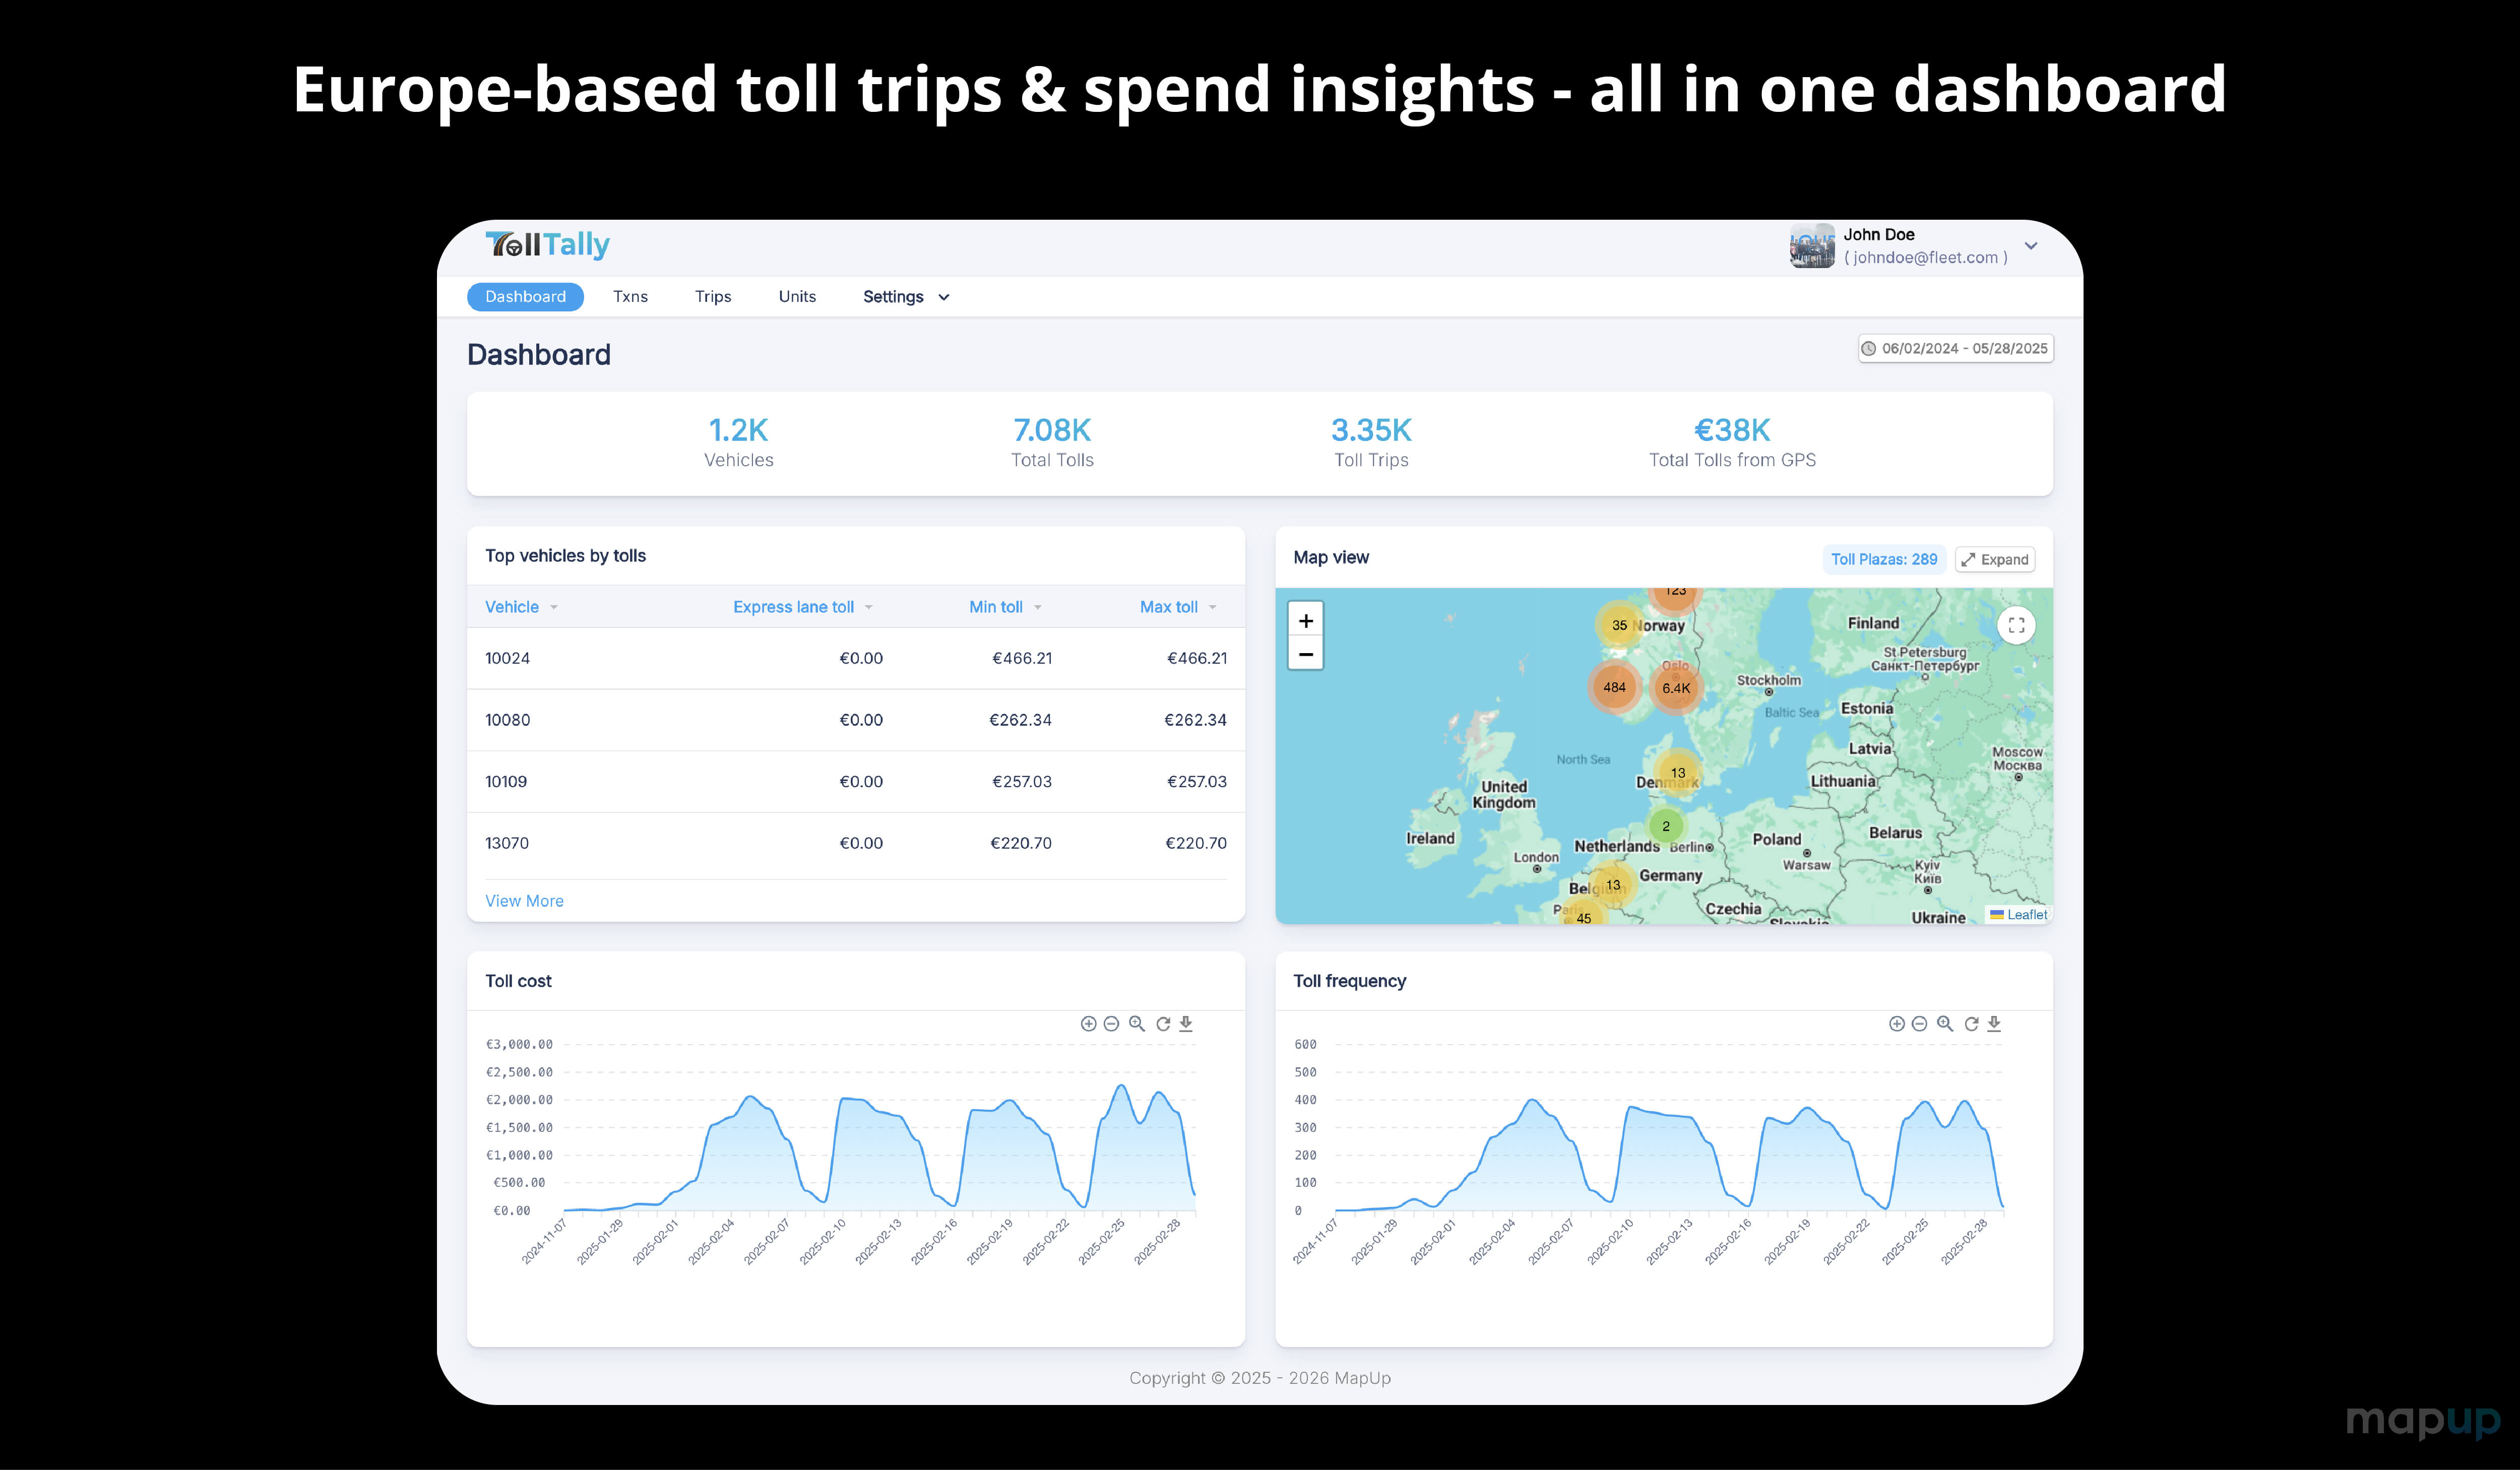Select vehicle 10024 row
The height and width of the screenshot is (1470, 2520).
click(x=856, y=658)
